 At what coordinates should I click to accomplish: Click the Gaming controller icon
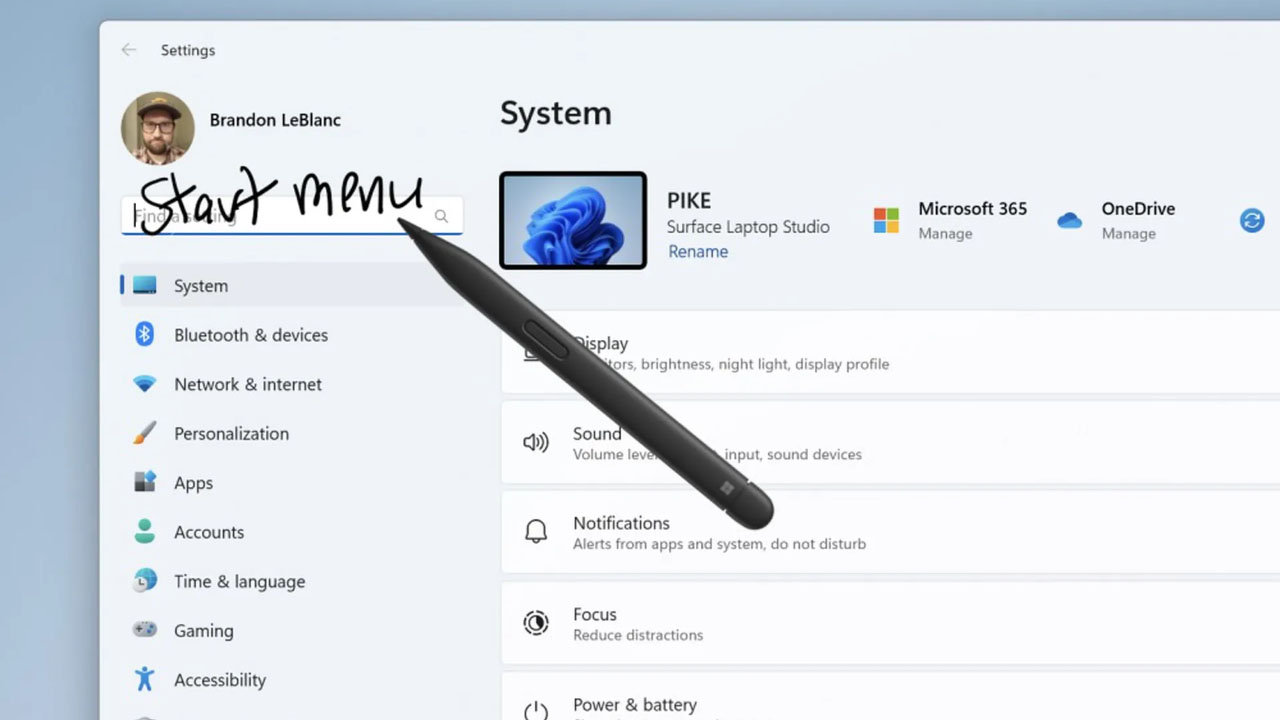[145, 630]
